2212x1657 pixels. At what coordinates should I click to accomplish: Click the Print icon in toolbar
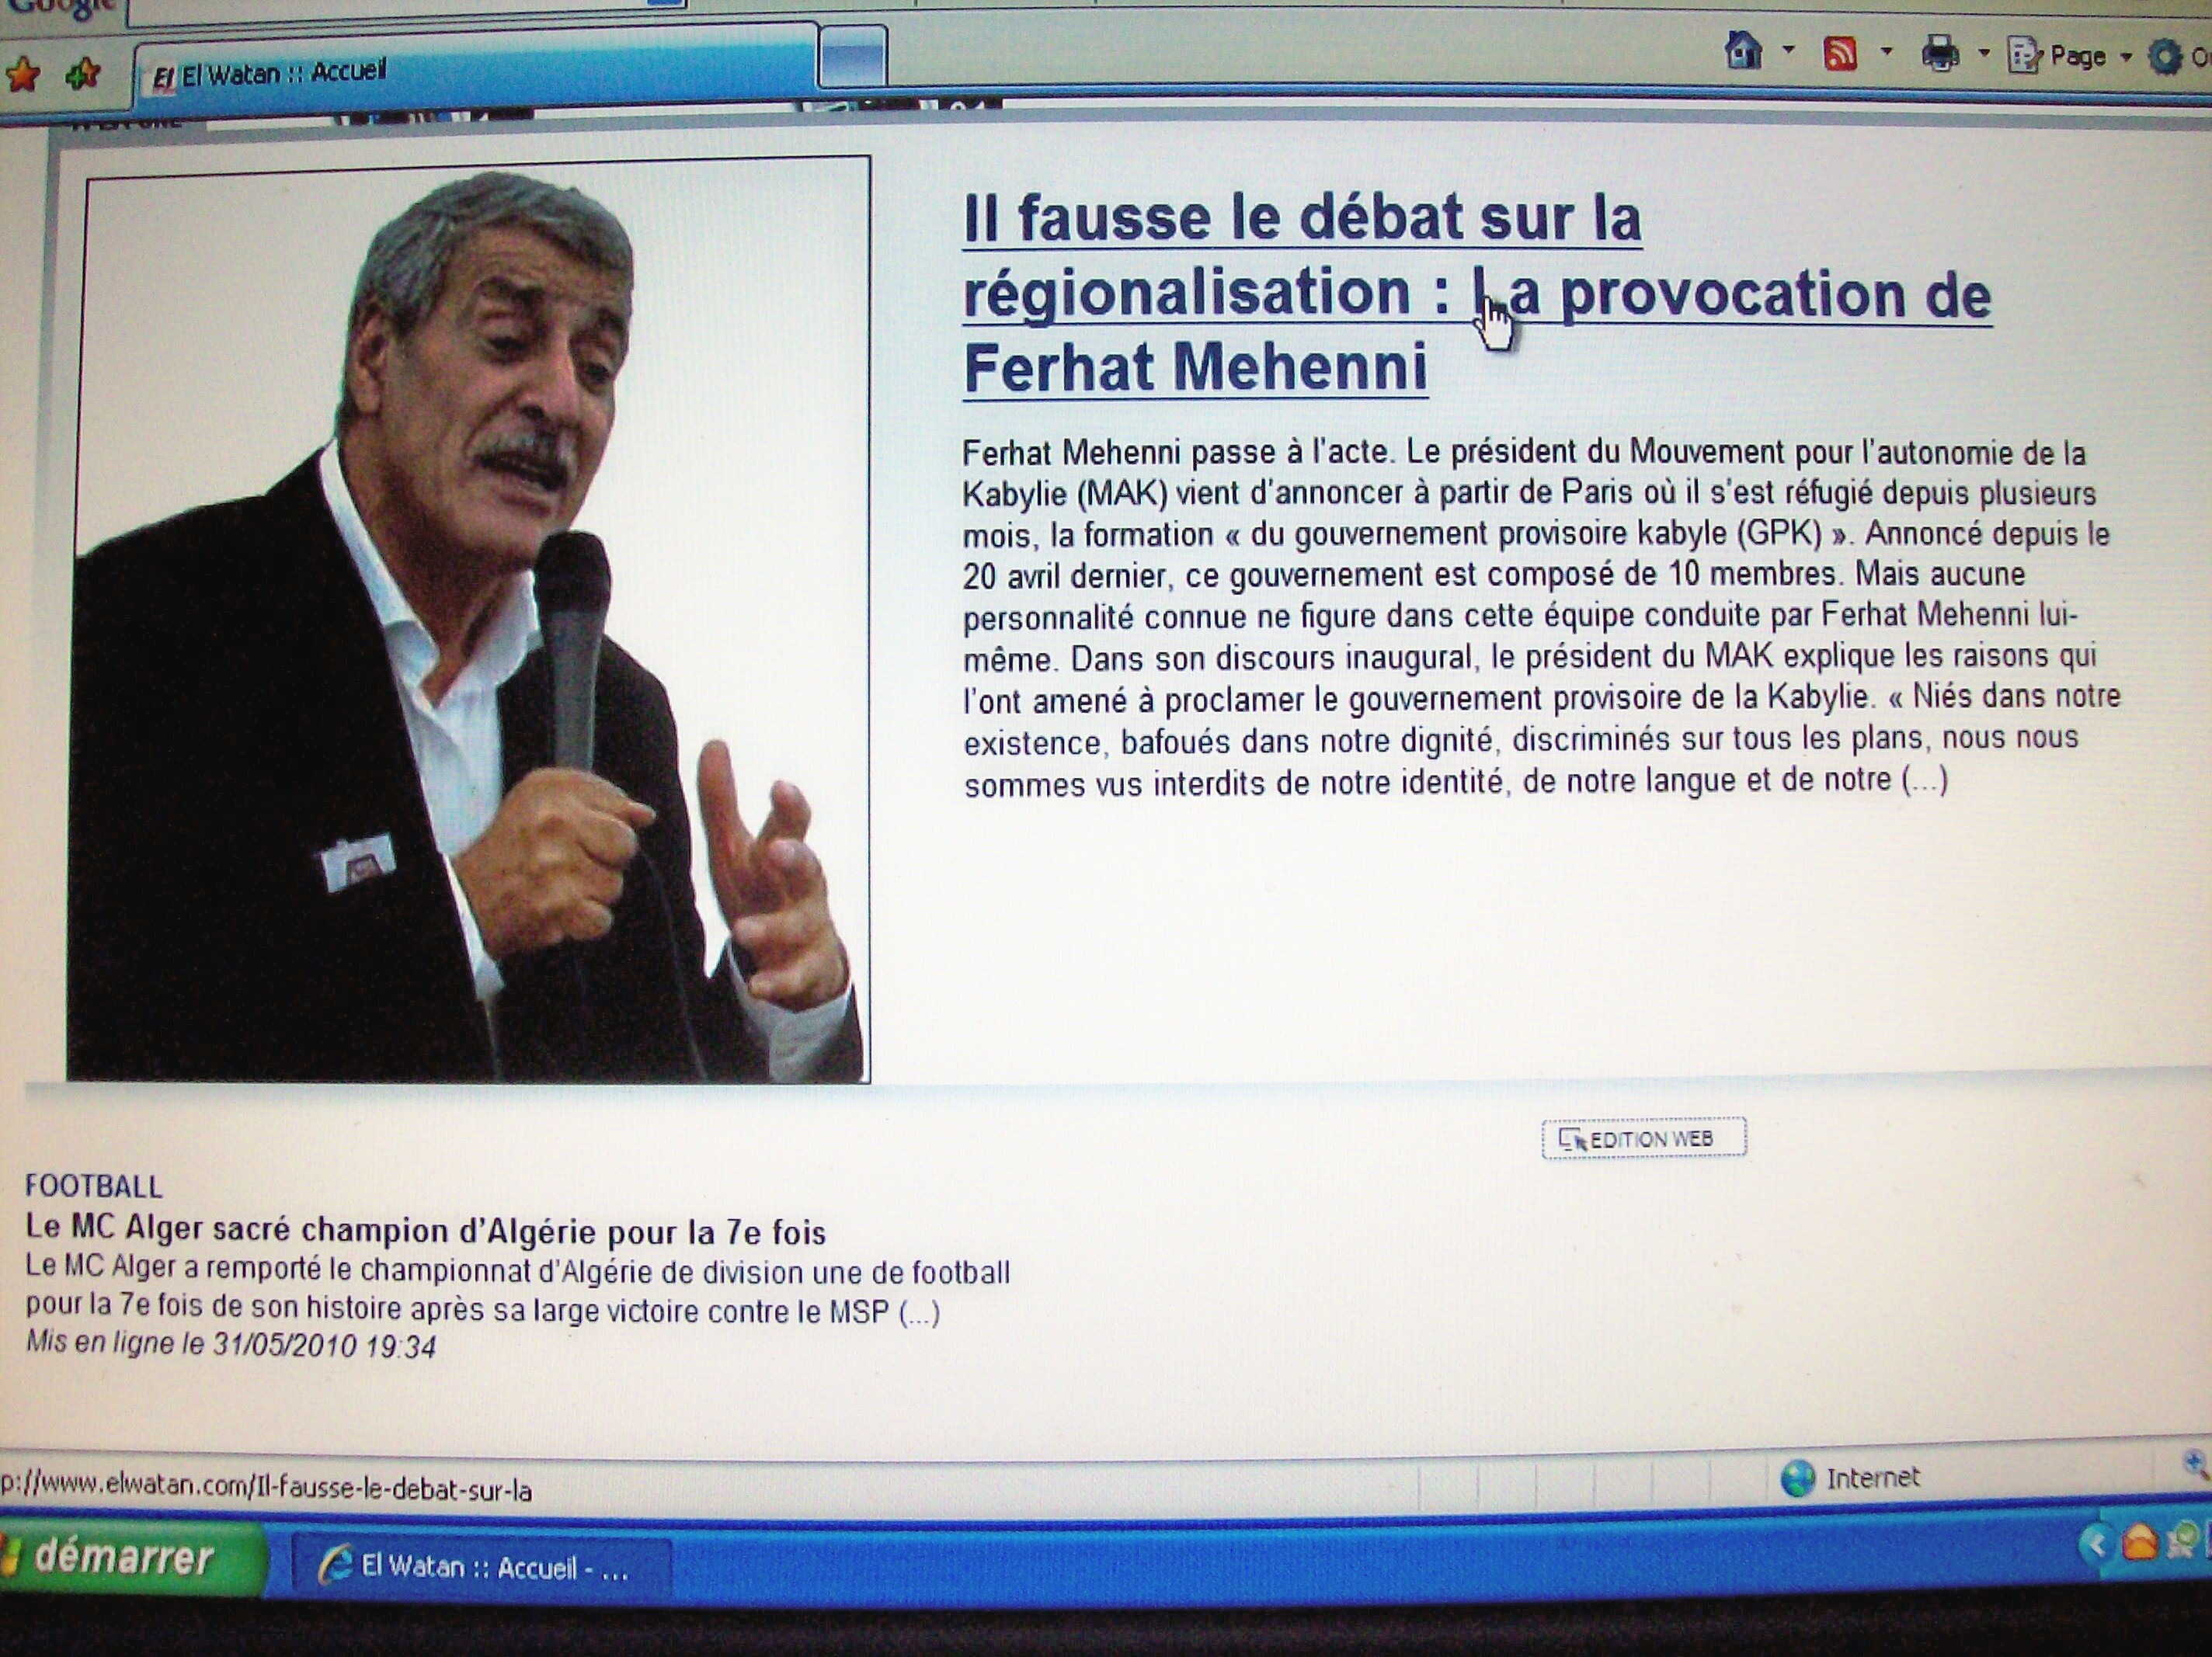tap(1940, 54)
